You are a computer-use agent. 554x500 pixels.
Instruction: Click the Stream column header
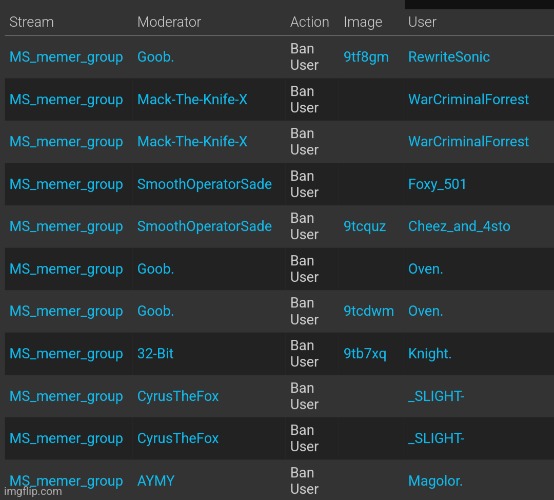point(31,22)
